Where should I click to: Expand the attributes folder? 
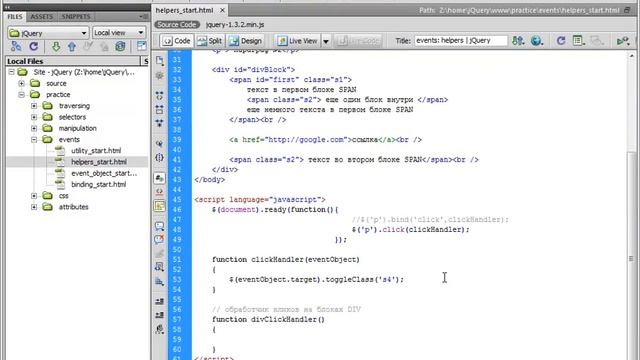pos(34,207)
